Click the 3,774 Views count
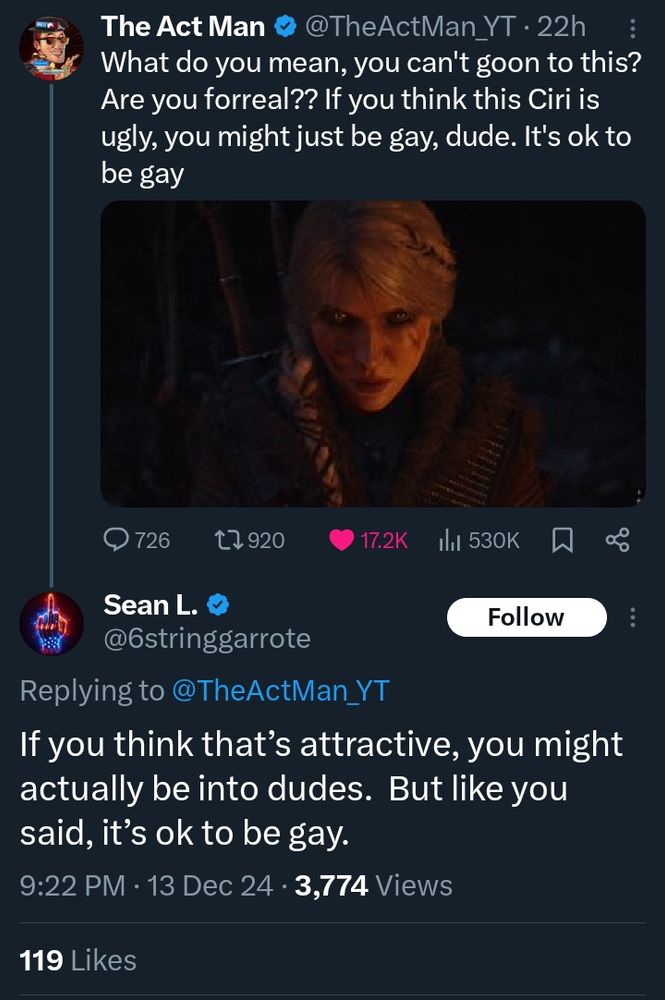 tap(374, 885)
